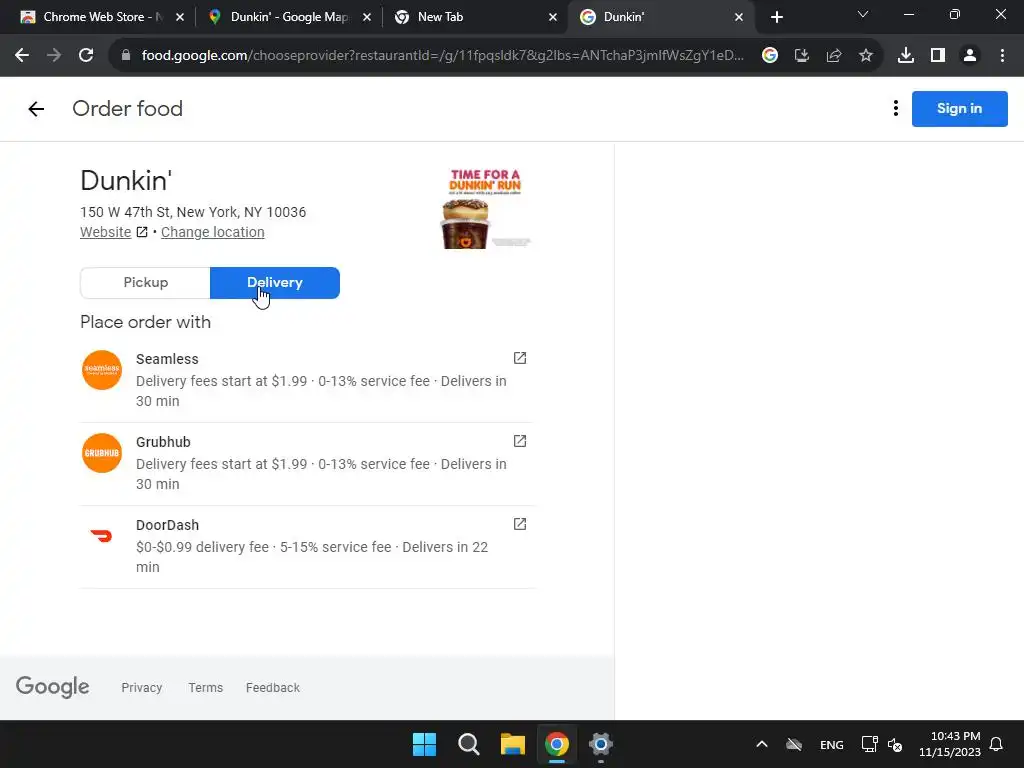Choose the Seamless provider name
This screenshot has width=1024, height=768.
tap(167, 359)
